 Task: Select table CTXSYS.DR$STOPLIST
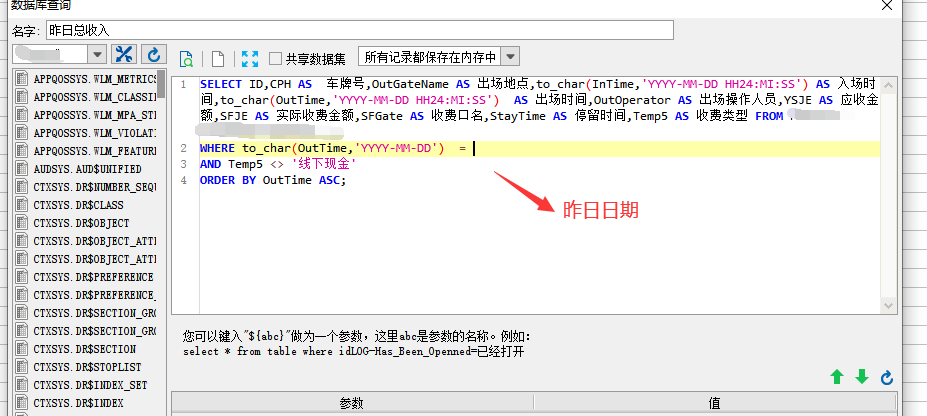point(87,367)
